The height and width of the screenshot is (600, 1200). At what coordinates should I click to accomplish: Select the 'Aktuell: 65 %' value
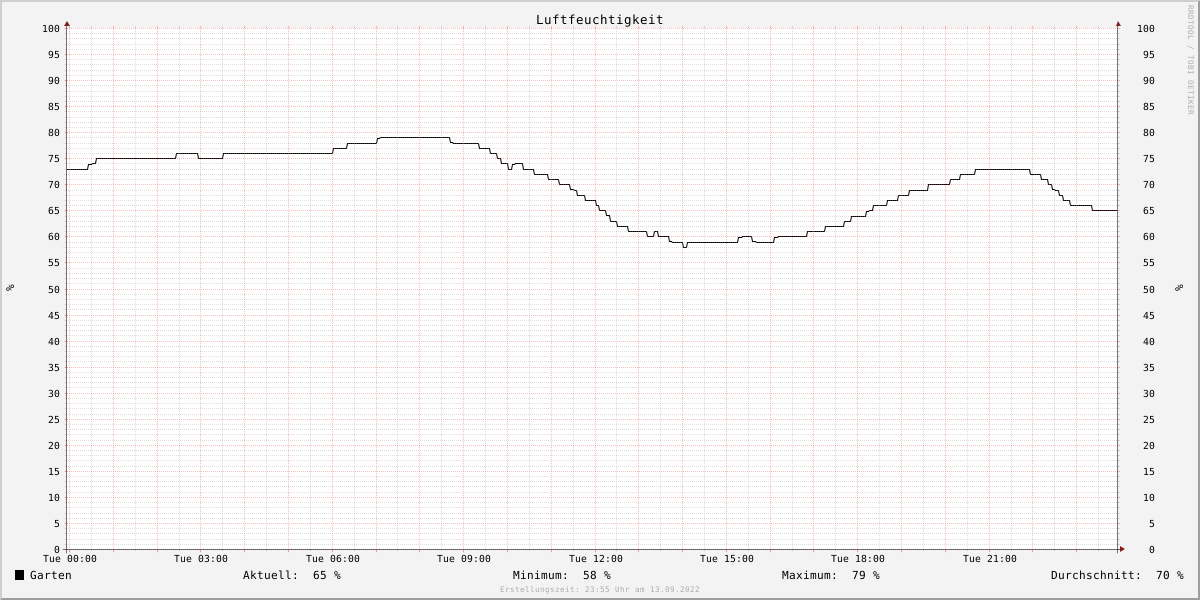(292, 575)
